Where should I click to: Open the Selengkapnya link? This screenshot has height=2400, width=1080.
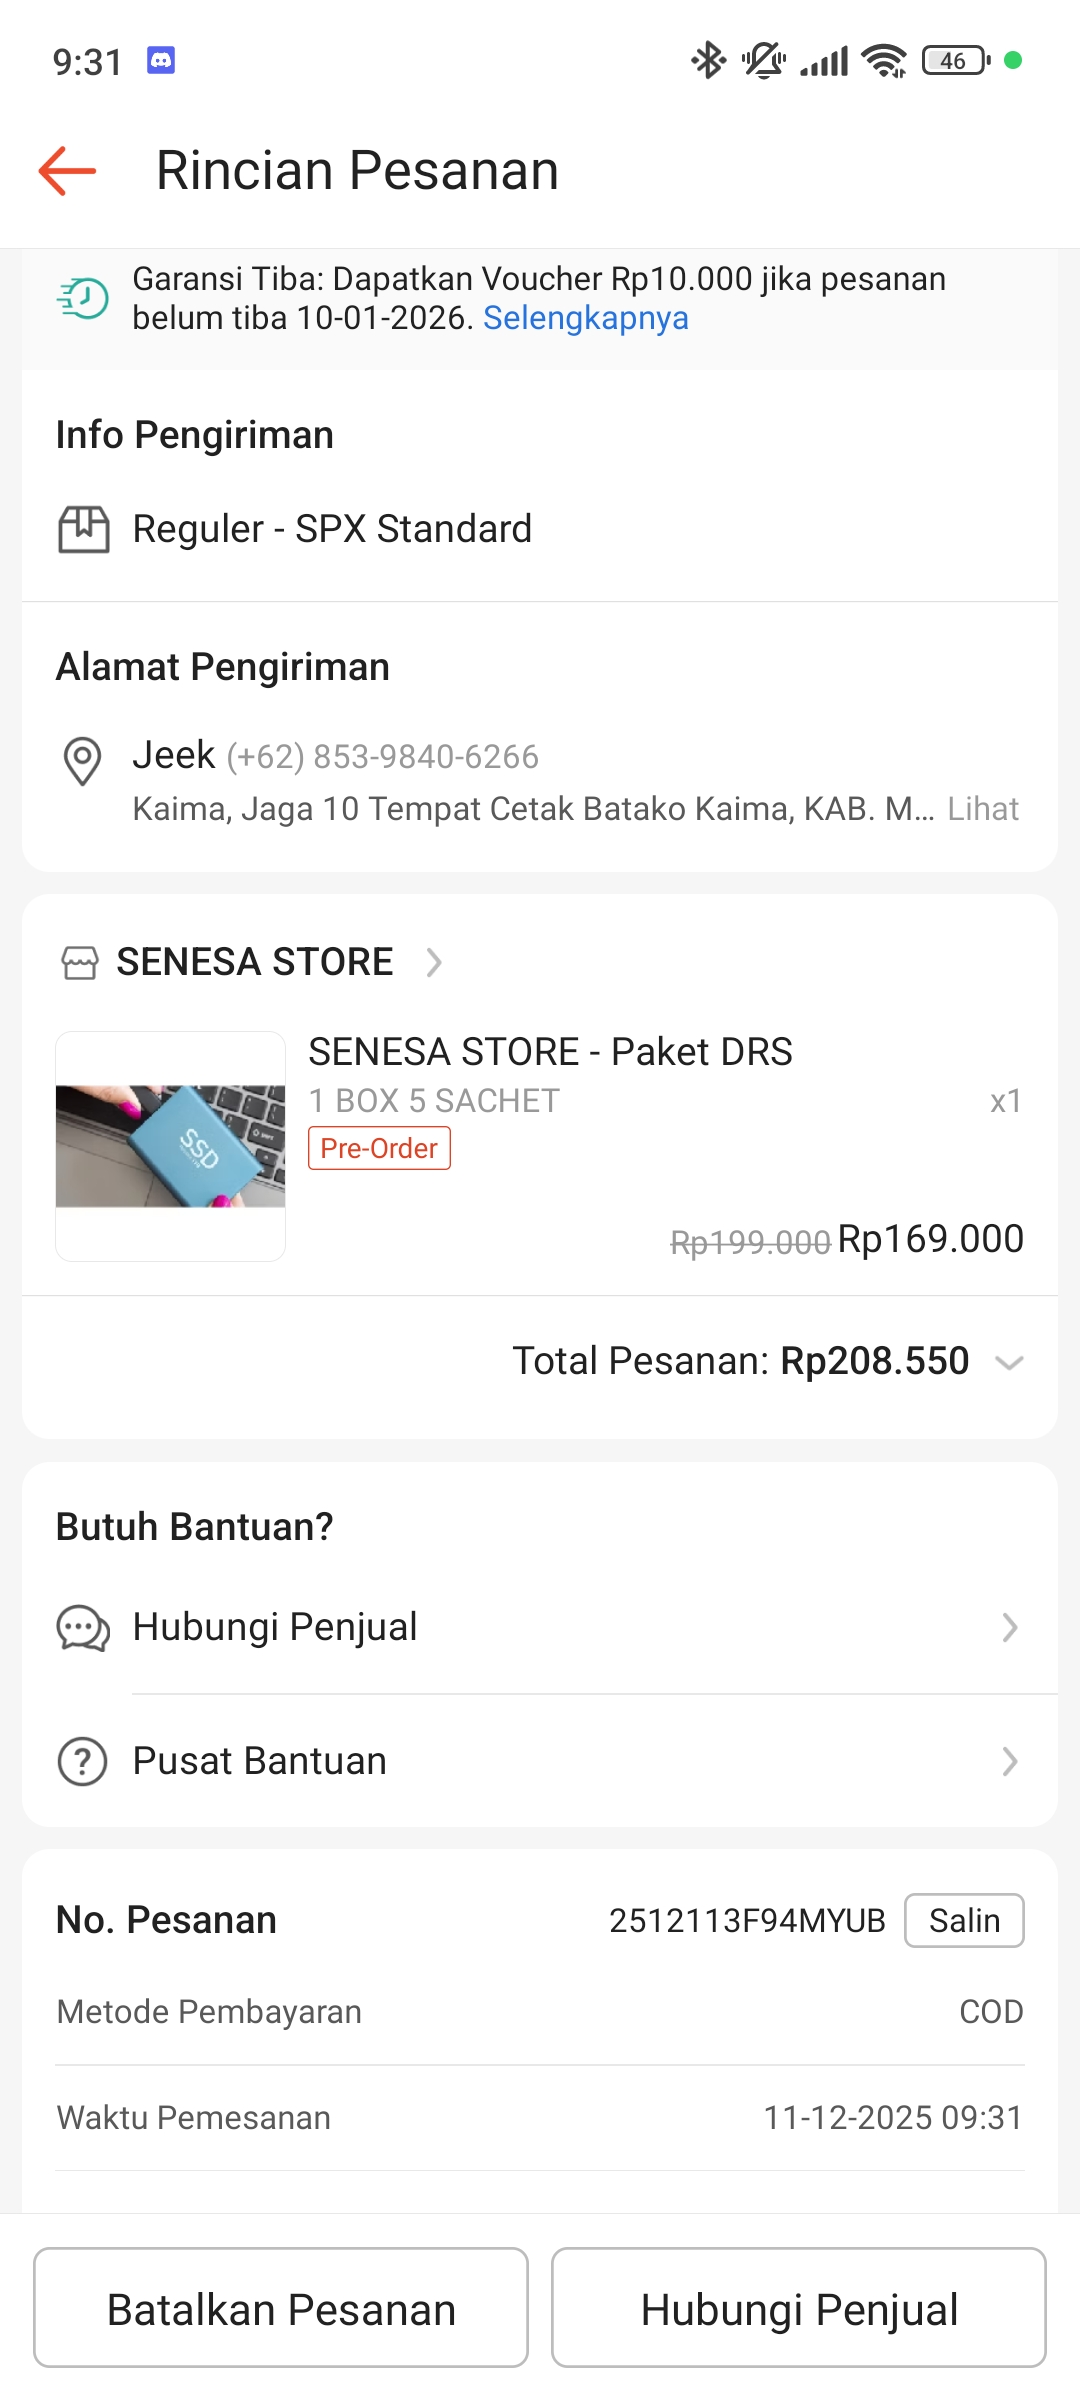[586, 318]
